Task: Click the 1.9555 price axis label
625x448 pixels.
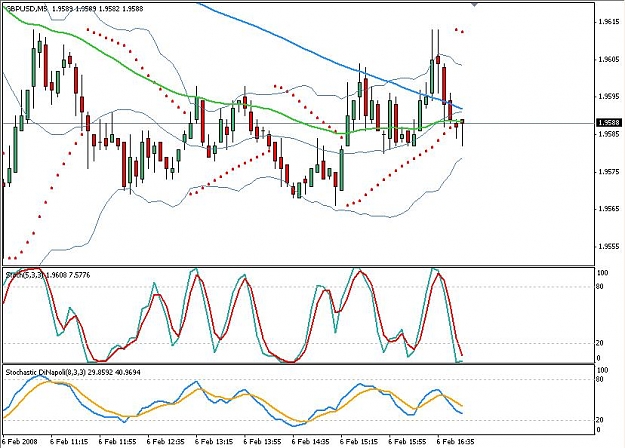Action: 609,247
